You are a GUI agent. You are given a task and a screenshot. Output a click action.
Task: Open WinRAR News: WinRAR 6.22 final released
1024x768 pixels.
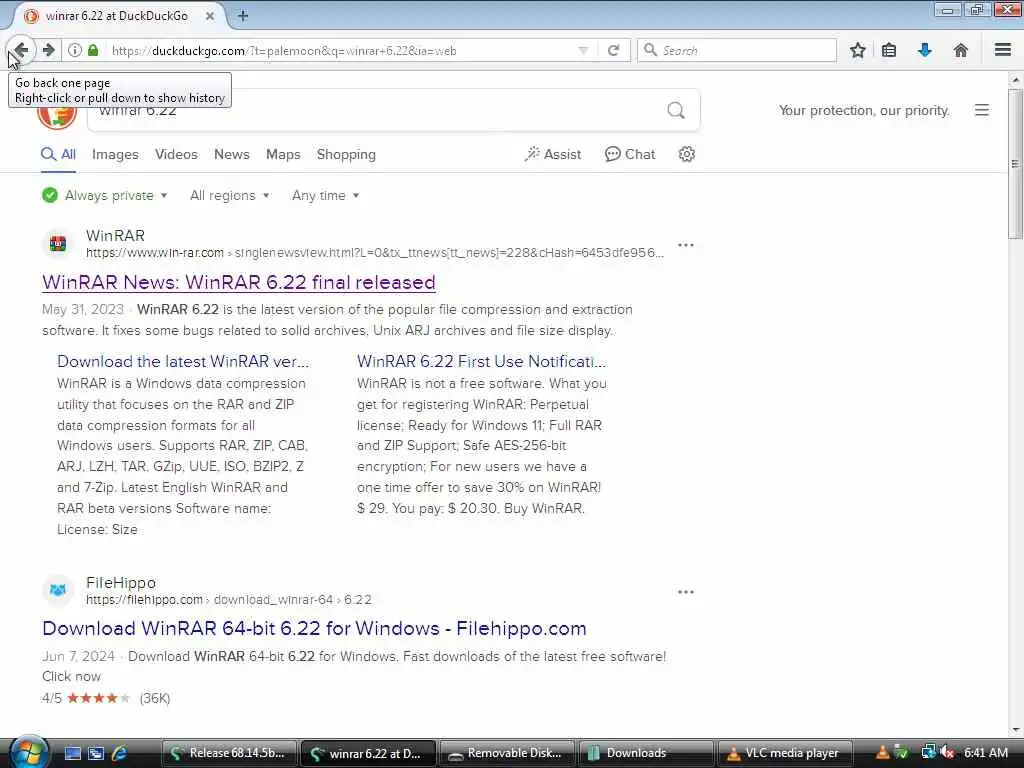(x=238, y=282)
